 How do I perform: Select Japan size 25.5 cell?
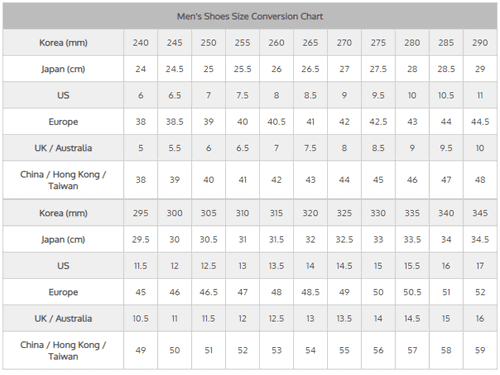242,69
